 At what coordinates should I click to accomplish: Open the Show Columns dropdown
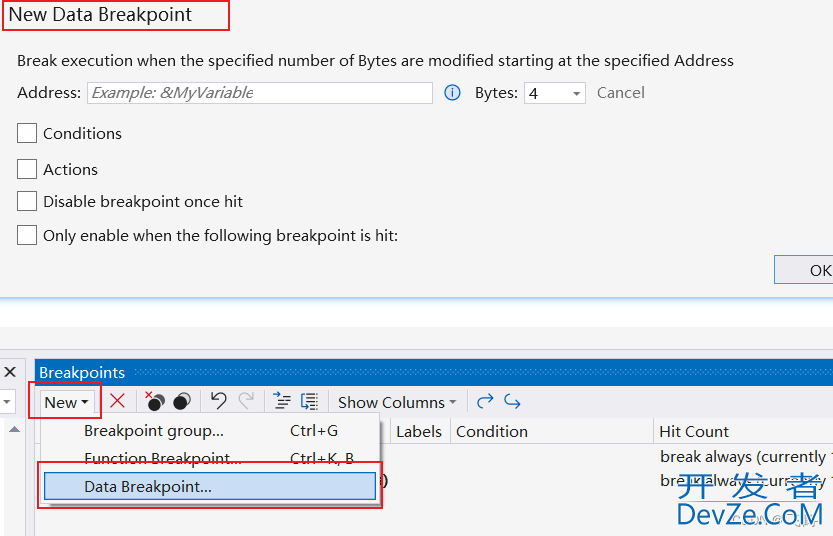(397, 402)
